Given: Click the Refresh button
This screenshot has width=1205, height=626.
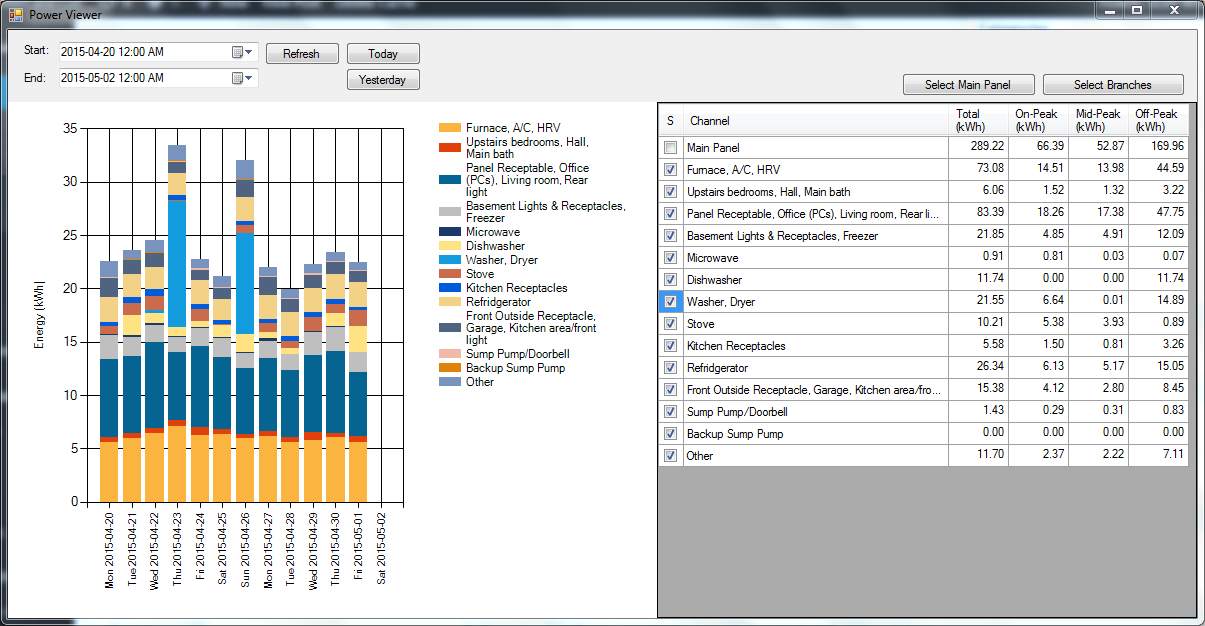Looking at the screenshot, I should 301,54.
